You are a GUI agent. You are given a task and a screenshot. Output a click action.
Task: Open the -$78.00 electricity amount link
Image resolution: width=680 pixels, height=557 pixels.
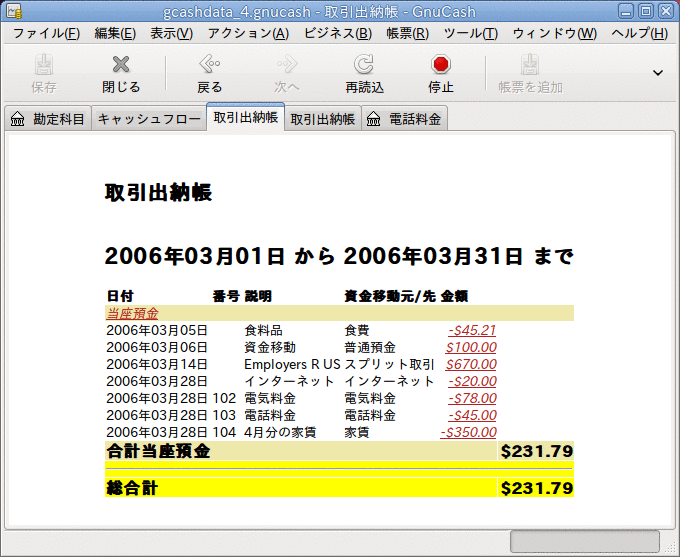472,398
